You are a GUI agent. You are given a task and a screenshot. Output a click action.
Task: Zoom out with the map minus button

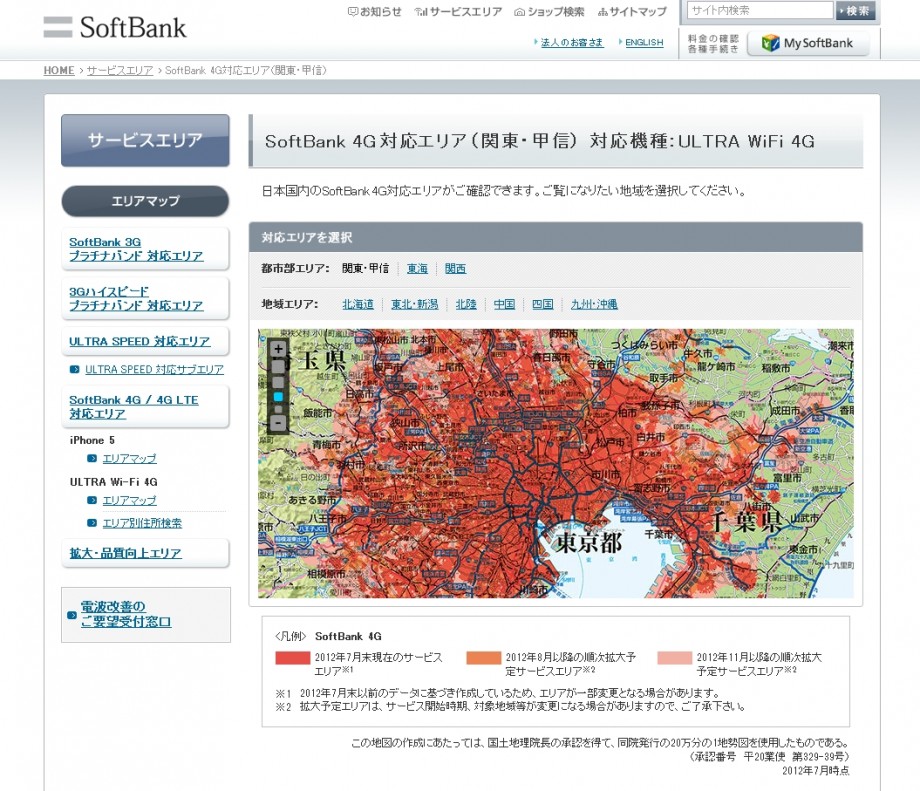278,422
